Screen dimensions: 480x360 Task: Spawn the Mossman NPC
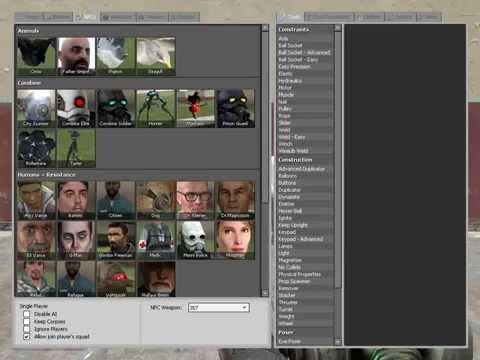(x=236, y=240)
